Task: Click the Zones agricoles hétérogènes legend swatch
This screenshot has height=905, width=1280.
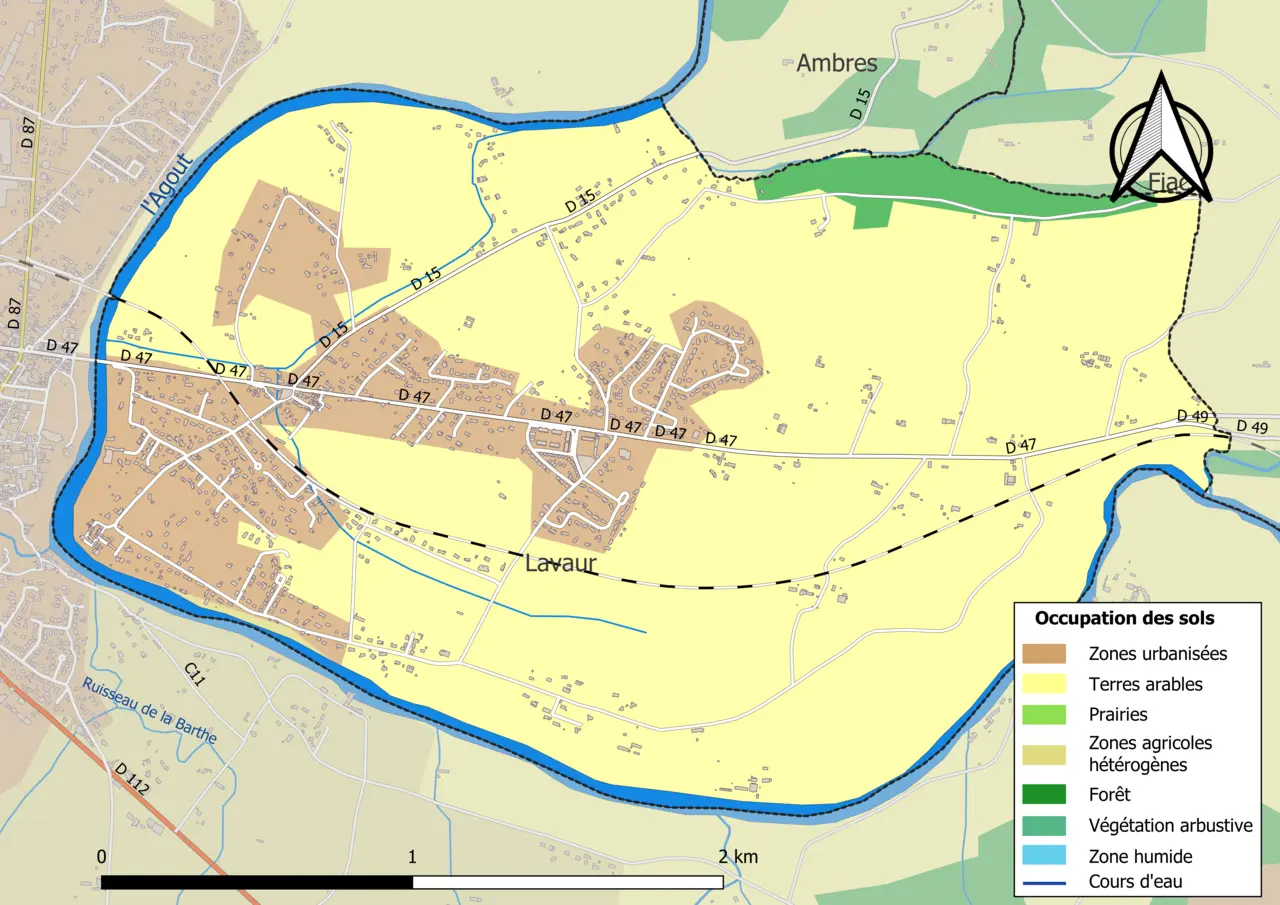Action: pyautogui.click(x=1045, y=755)
